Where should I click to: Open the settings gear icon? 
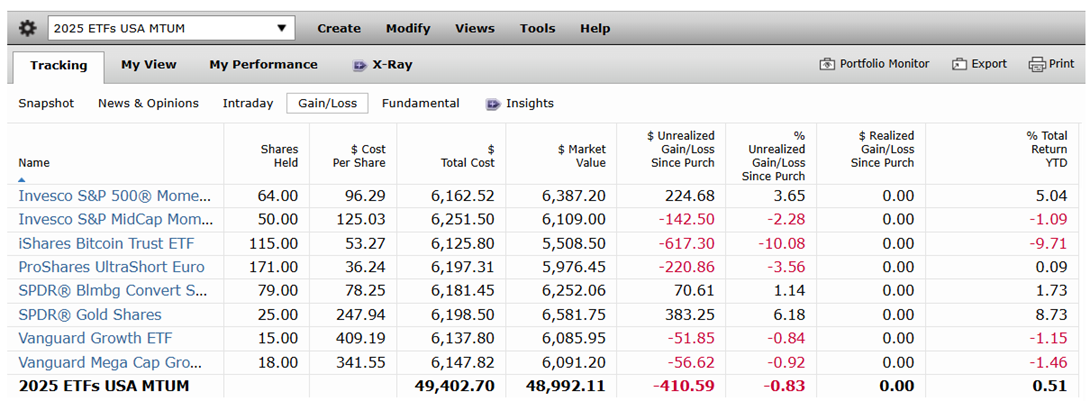click(x=26, y=28)
